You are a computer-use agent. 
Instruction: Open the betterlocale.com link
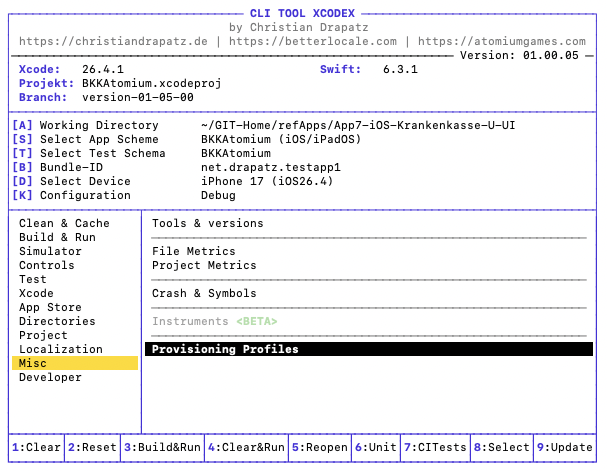point(313,41)
